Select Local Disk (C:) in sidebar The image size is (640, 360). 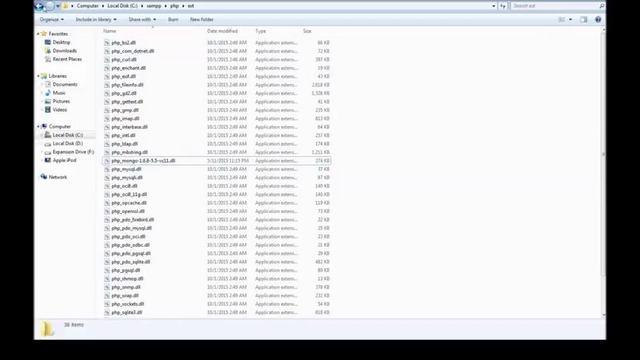click(x=68, y=135)
